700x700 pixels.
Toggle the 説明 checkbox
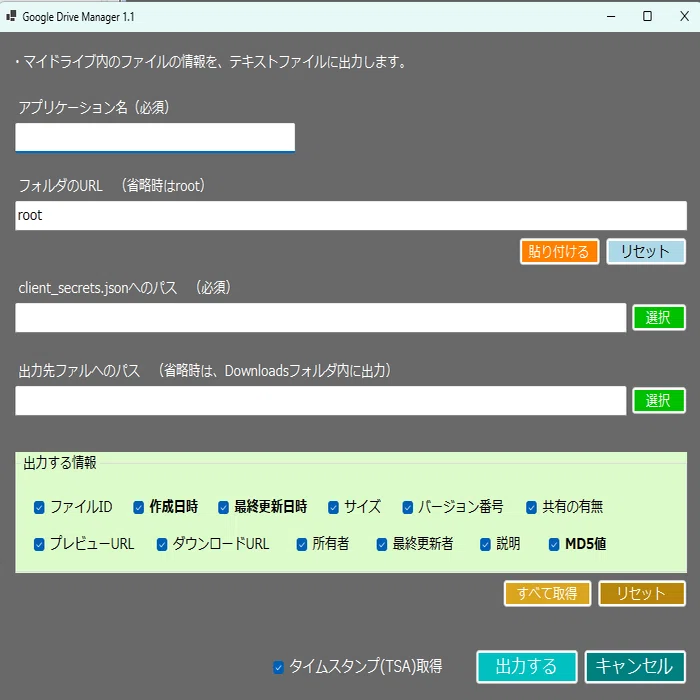pos(485,544)
